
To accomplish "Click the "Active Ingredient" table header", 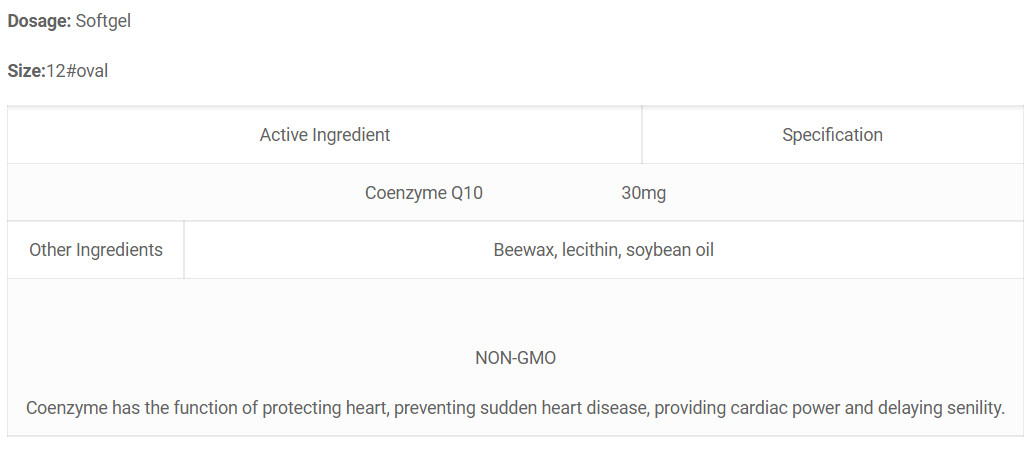I will tap(325, 135).
